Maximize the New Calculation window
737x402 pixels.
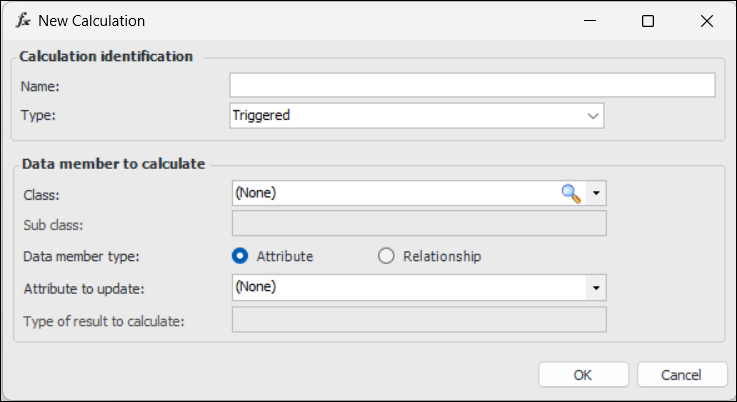pos(648,21)
